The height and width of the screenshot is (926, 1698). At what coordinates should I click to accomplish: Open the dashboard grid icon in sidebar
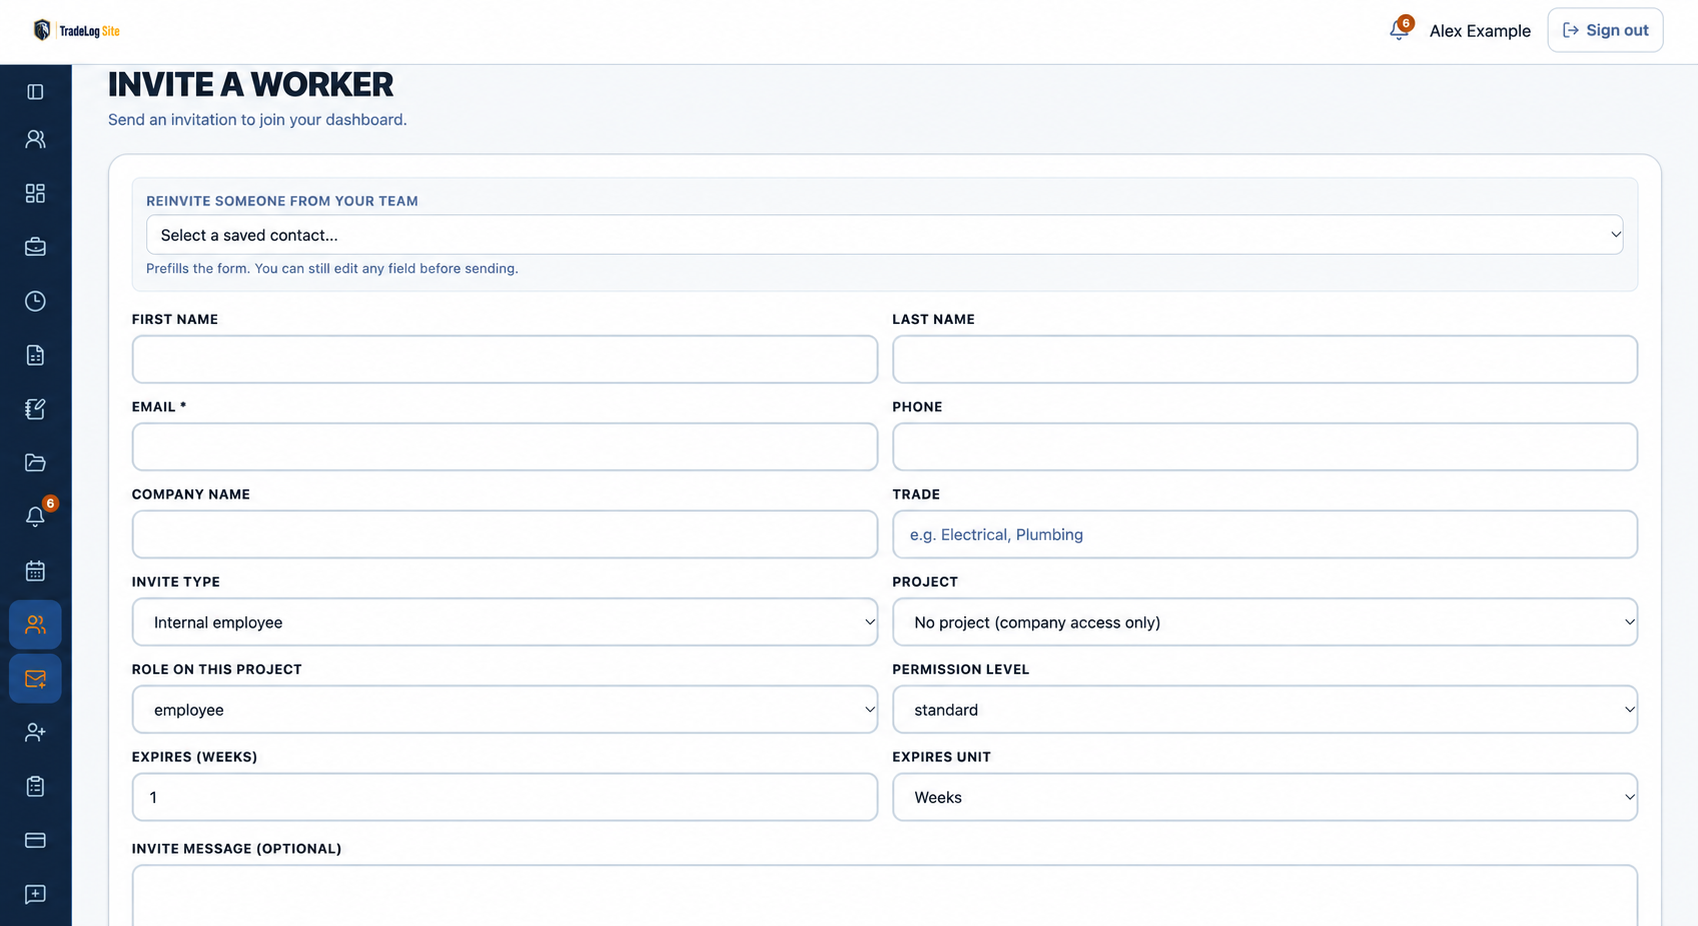tap(35, 193)
